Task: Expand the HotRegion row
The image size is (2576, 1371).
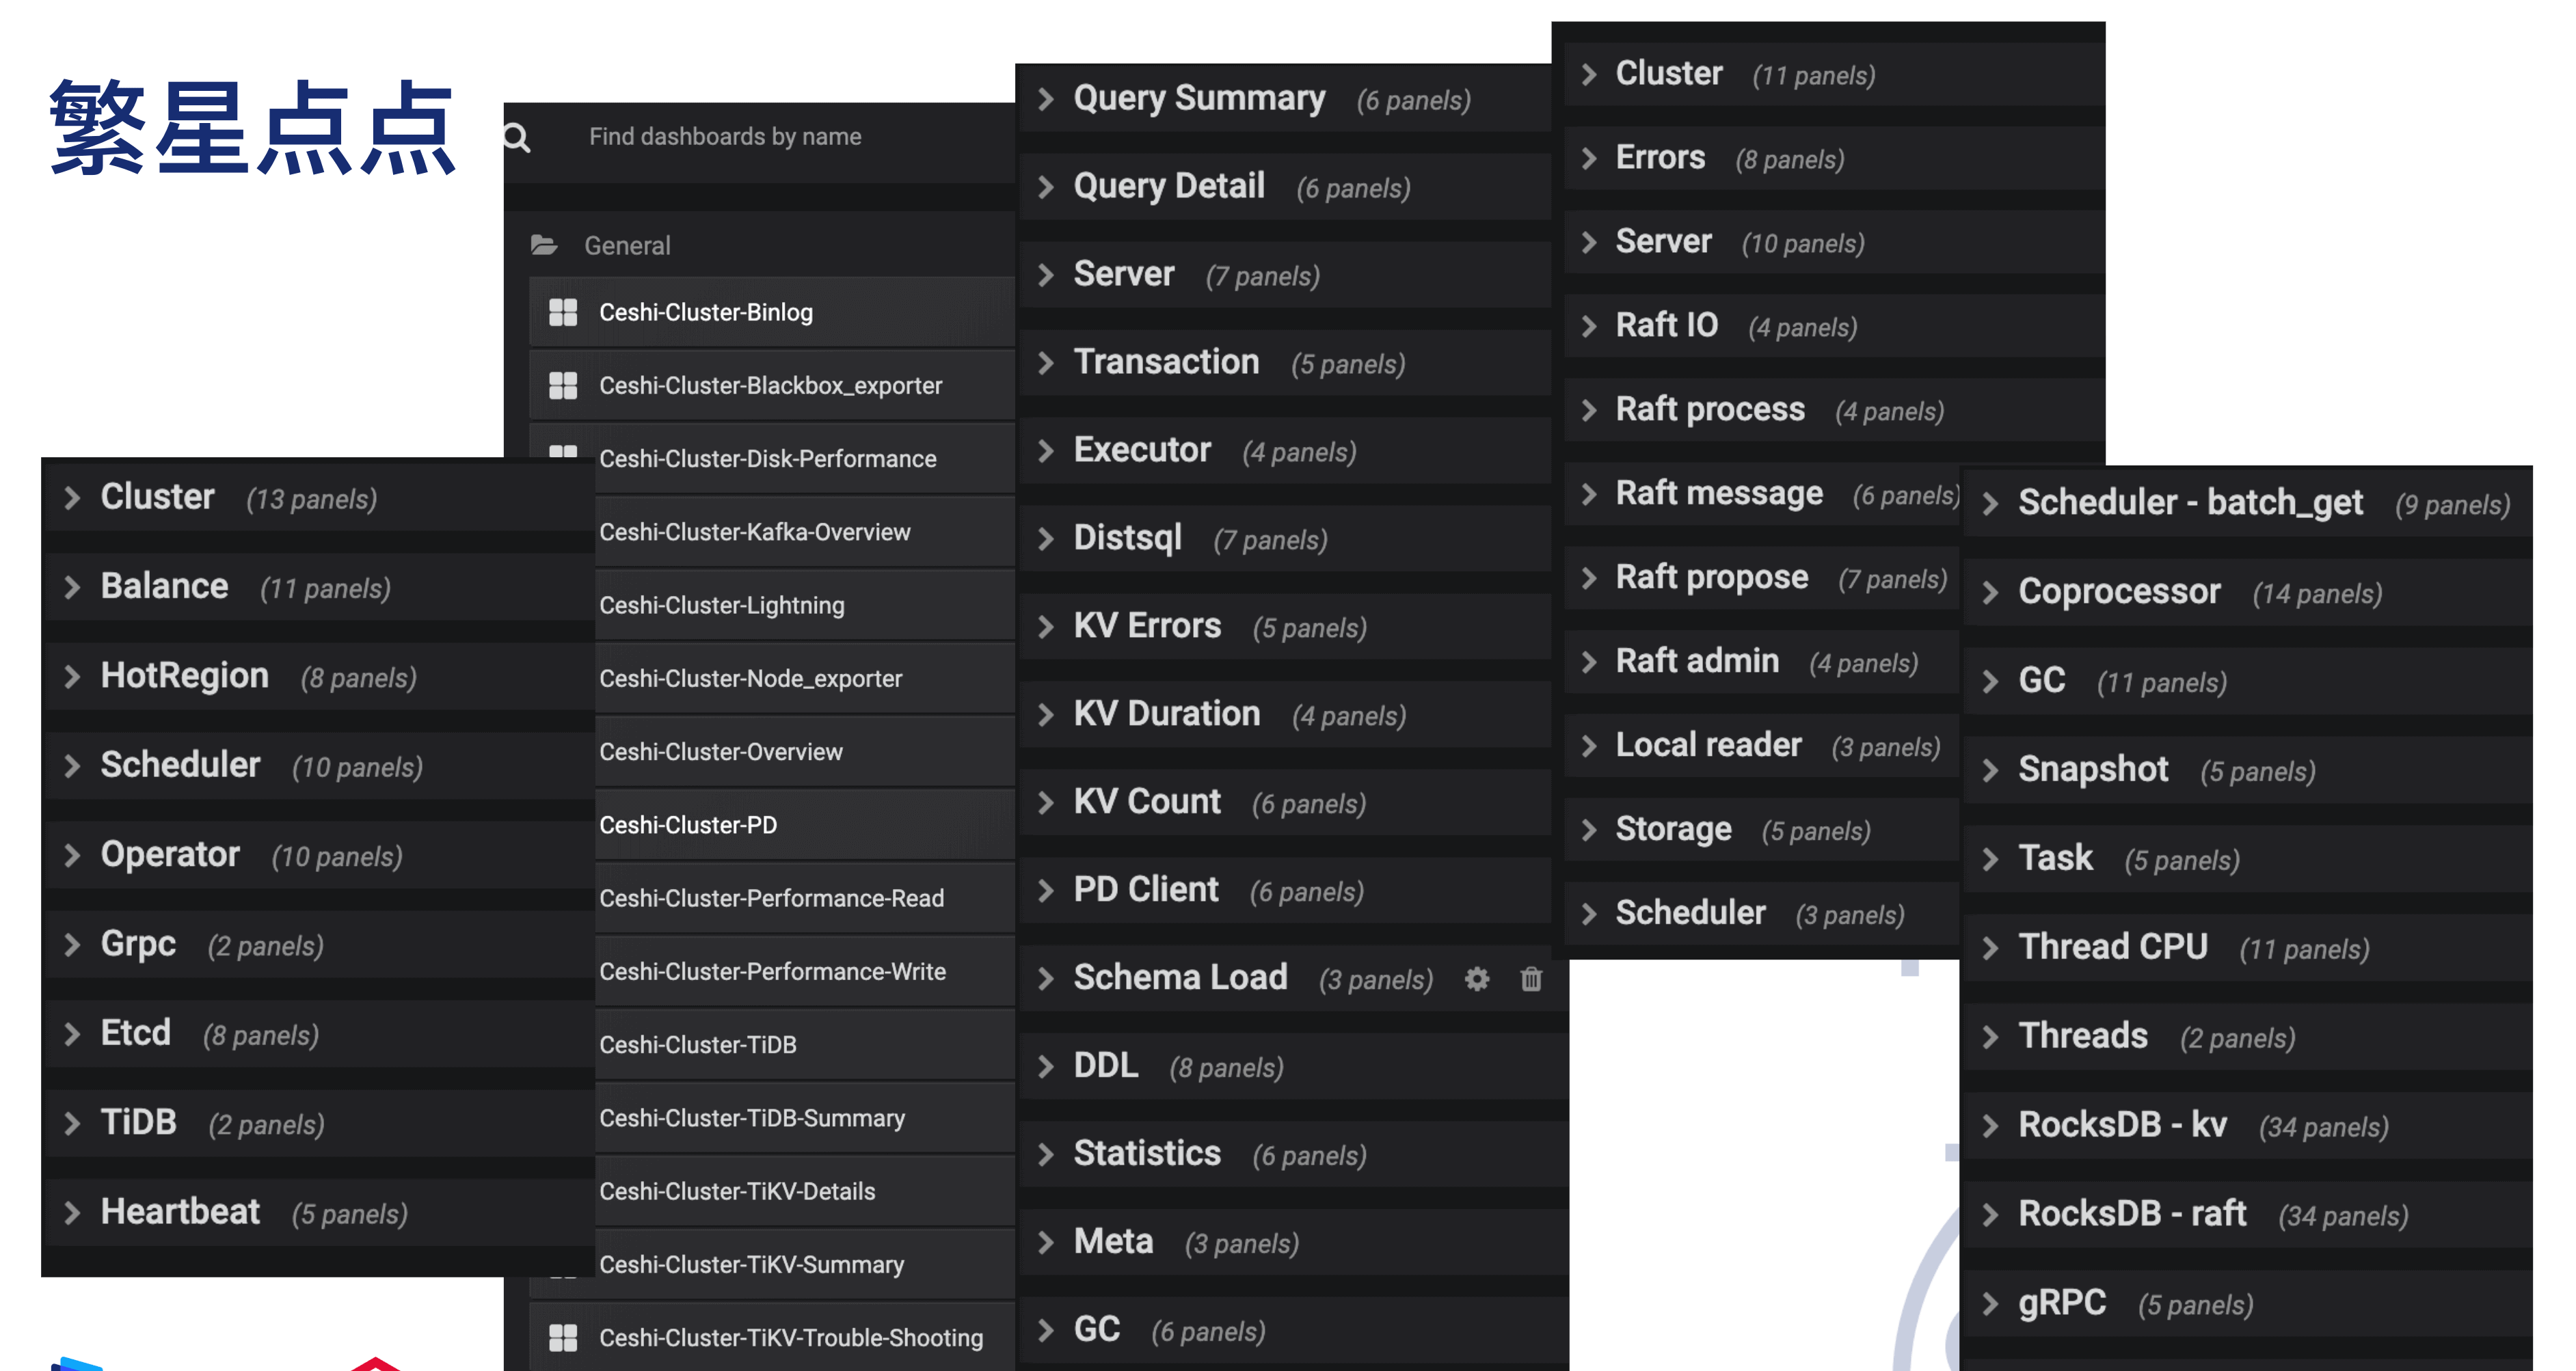Action: point(319,676)
